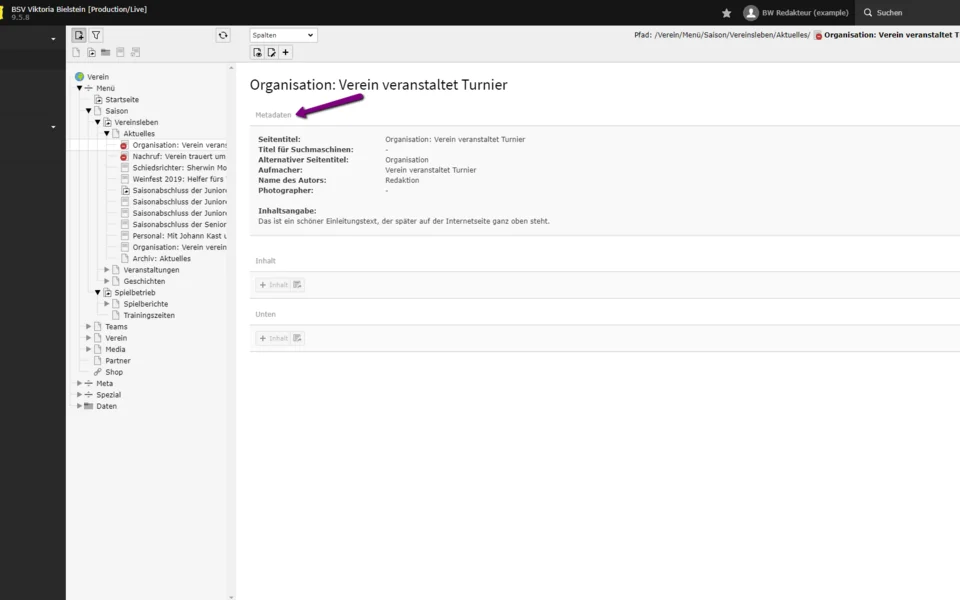
Task: Expand the Teams page node
Action: pyautogui.click(x=88, y=327)
